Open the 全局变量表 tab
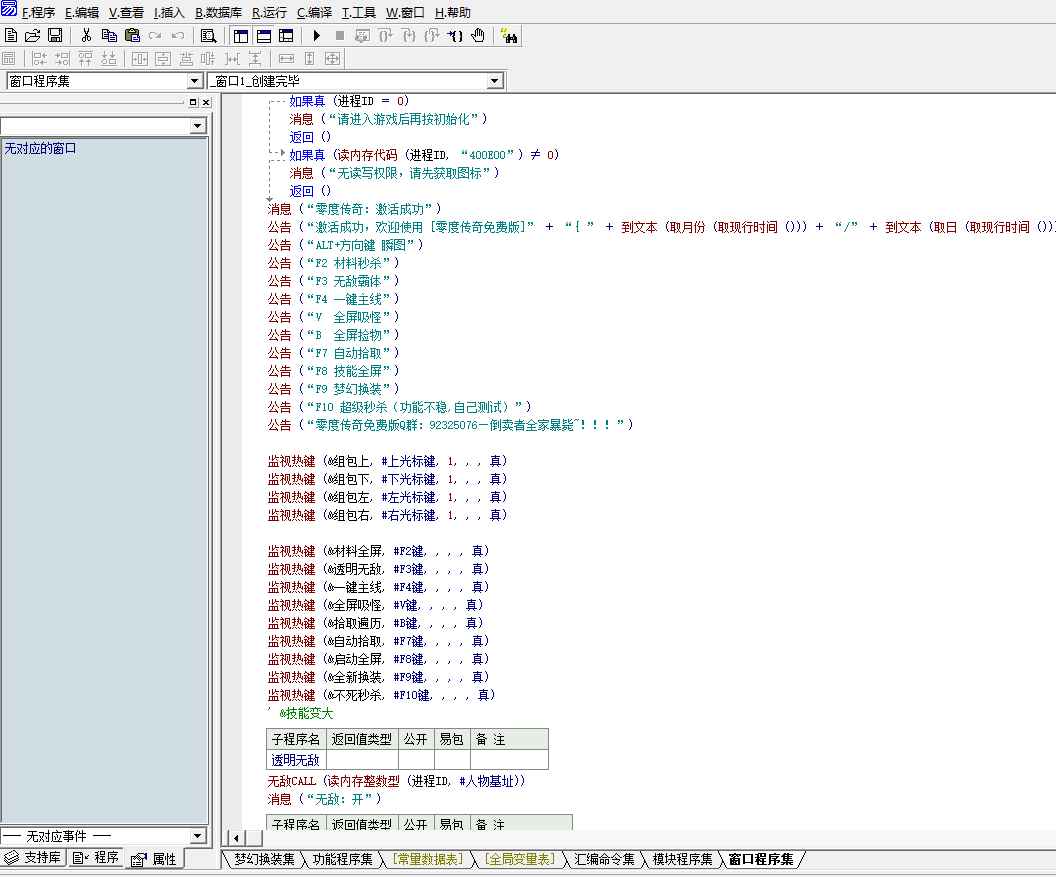Viewport: 1056px width, 877px height. [x=520, y=859]
